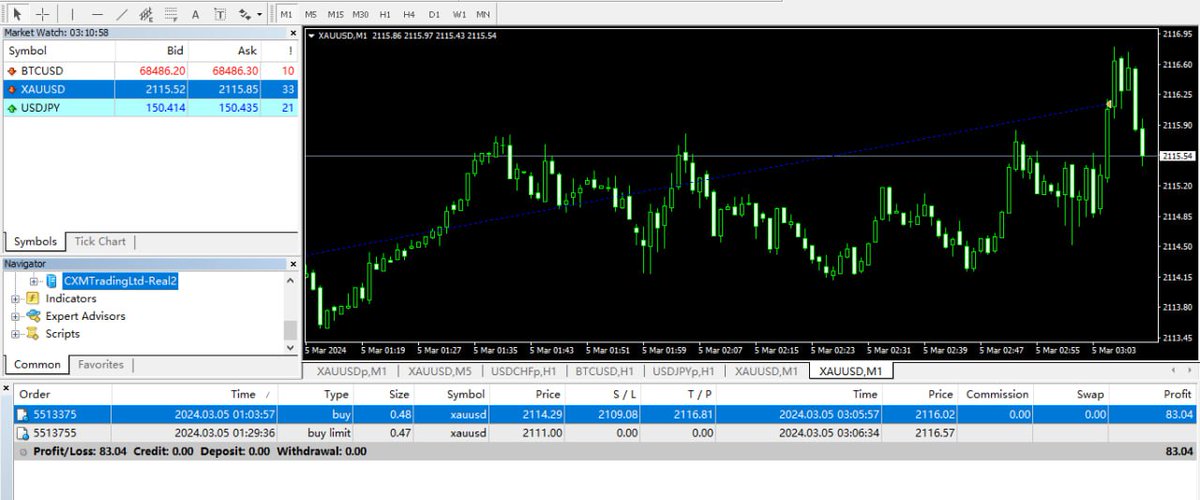Click the Expert Advisors icon
Image resolution: width=1200 pixels, height=500 pixels.
coord(33,316)
